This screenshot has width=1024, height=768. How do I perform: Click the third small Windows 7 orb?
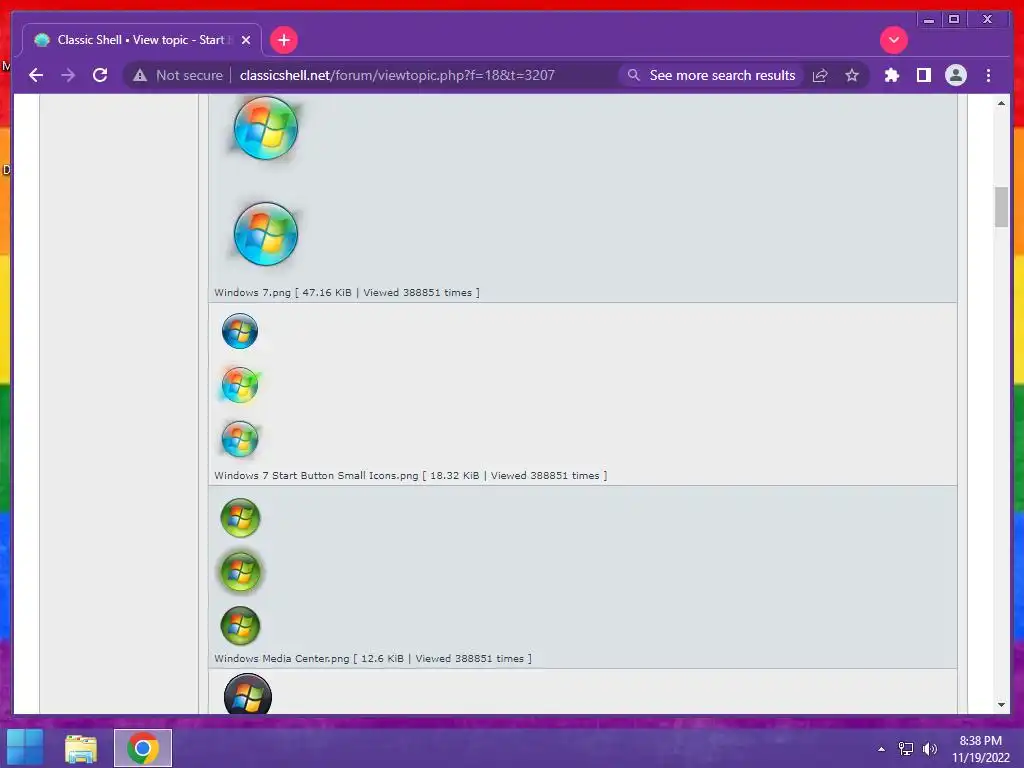click(240, 438)
